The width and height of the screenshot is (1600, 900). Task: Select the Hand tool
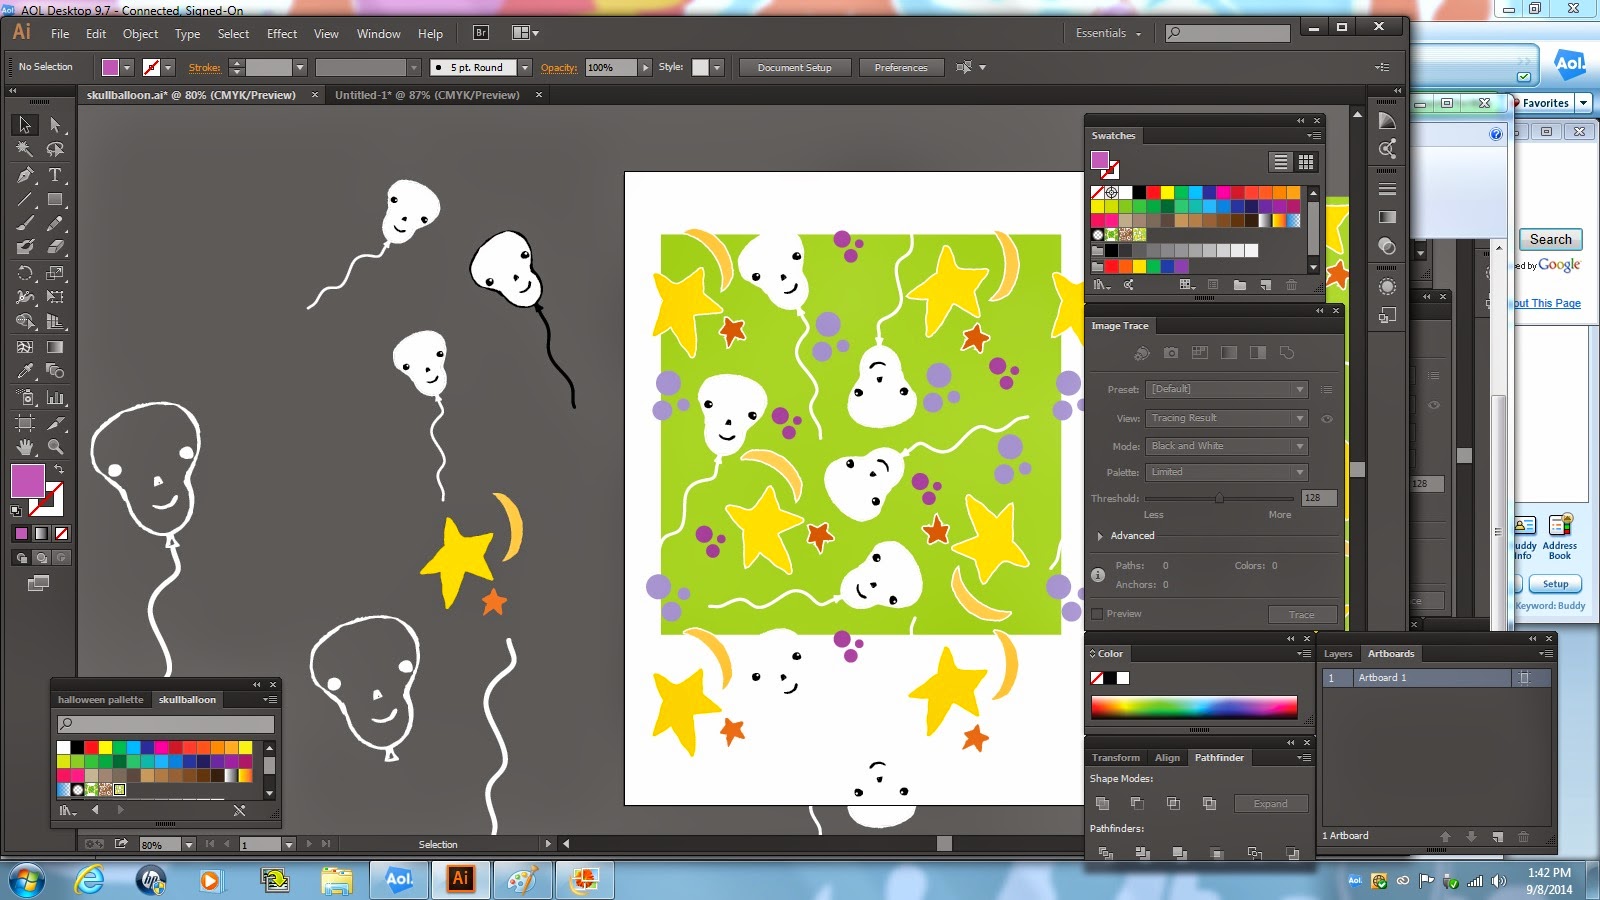pyautogui.click(x=25, y=447)
